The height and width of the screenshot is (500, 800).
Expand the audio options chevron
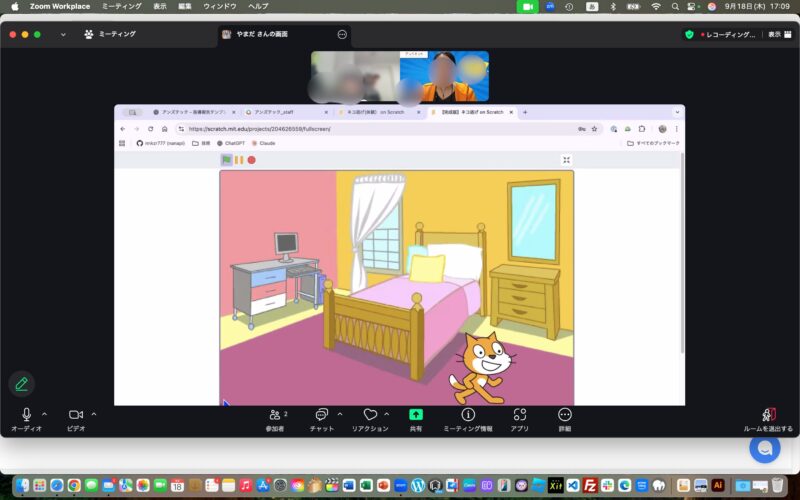pyautogui.click(x=44, y=413)
